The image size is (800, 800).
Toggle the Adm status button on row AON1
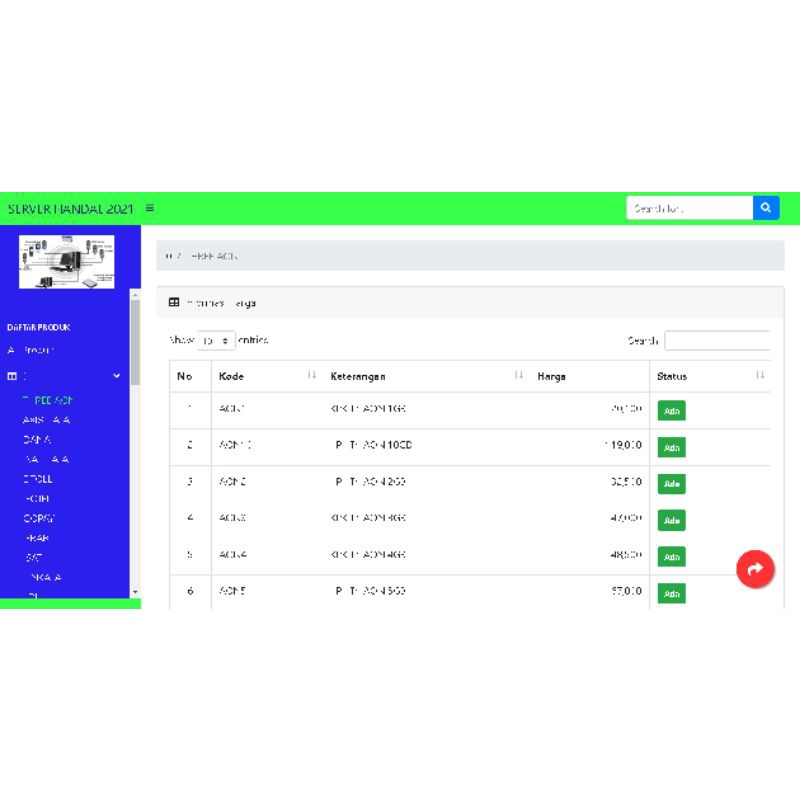tap(671, 410)
